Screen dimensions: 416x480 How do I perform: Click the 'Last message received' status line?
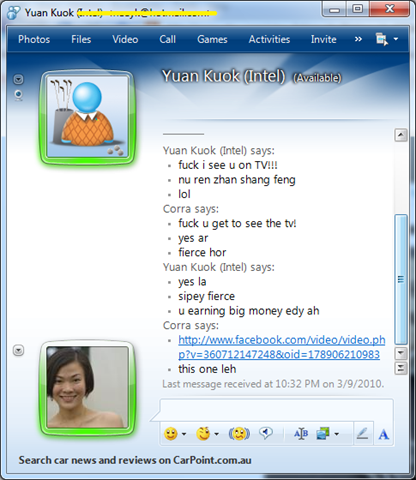[273, 384]
